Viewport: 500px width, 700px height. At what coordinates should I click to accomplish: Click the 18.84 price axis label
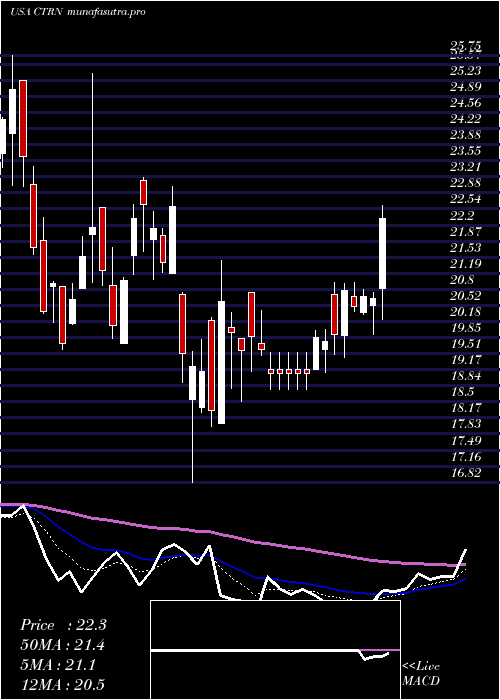(x=466, y=376)
